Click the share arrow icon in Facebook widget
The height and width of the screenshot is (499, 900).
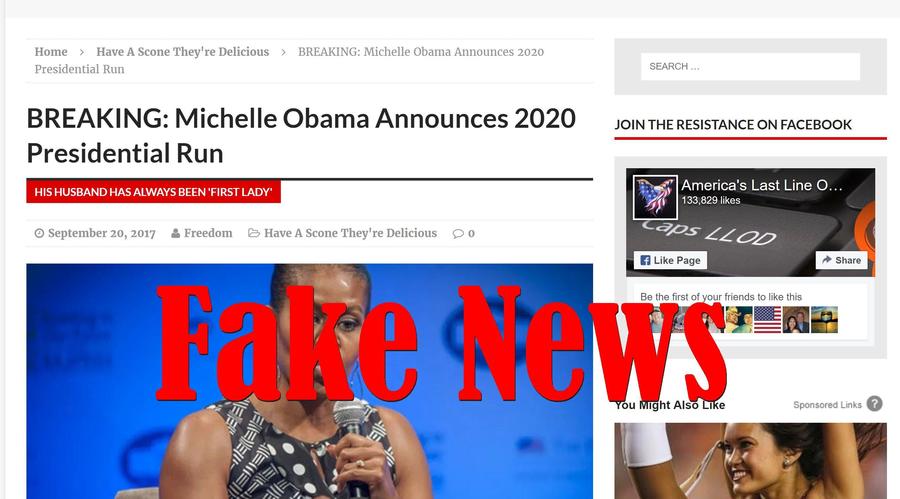pyautogui.click(x=827, y=260)
